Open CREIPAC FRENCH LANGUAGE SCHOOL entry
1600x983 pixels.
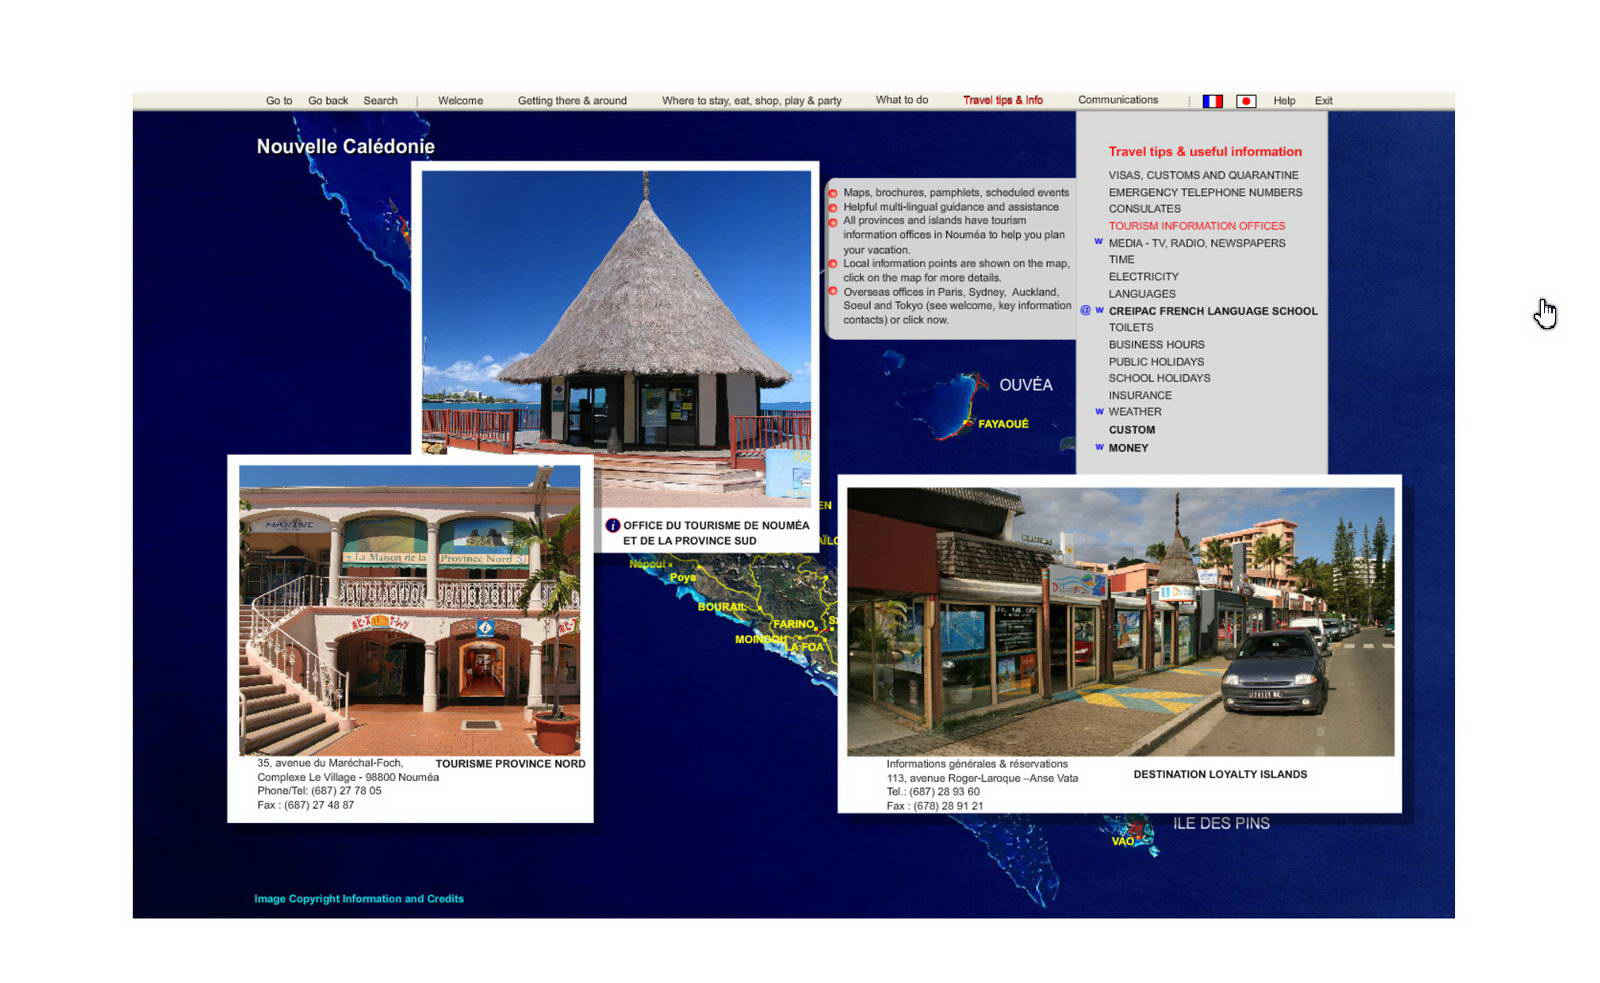pos(1212,311)
